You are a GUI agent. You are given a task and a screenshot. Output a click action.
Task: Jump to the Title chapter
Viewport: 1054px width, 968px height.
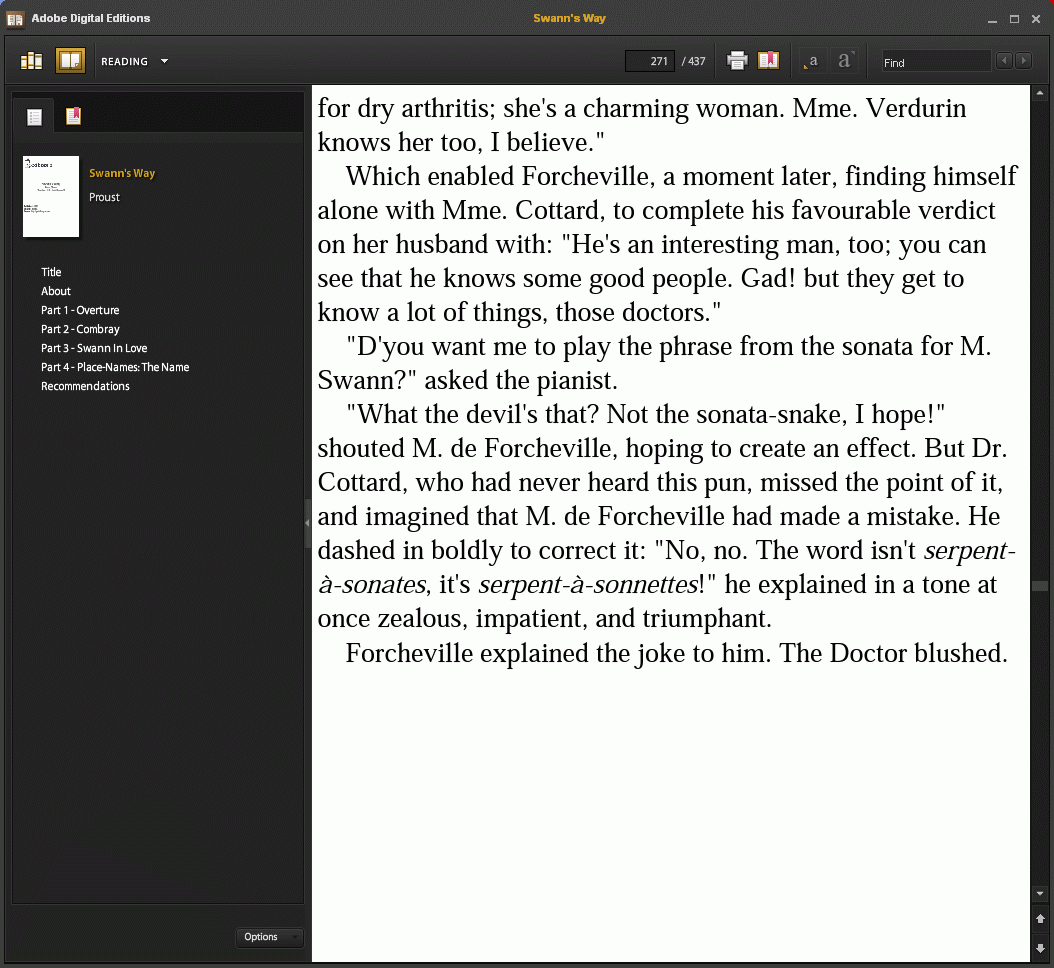pos(51,272)
